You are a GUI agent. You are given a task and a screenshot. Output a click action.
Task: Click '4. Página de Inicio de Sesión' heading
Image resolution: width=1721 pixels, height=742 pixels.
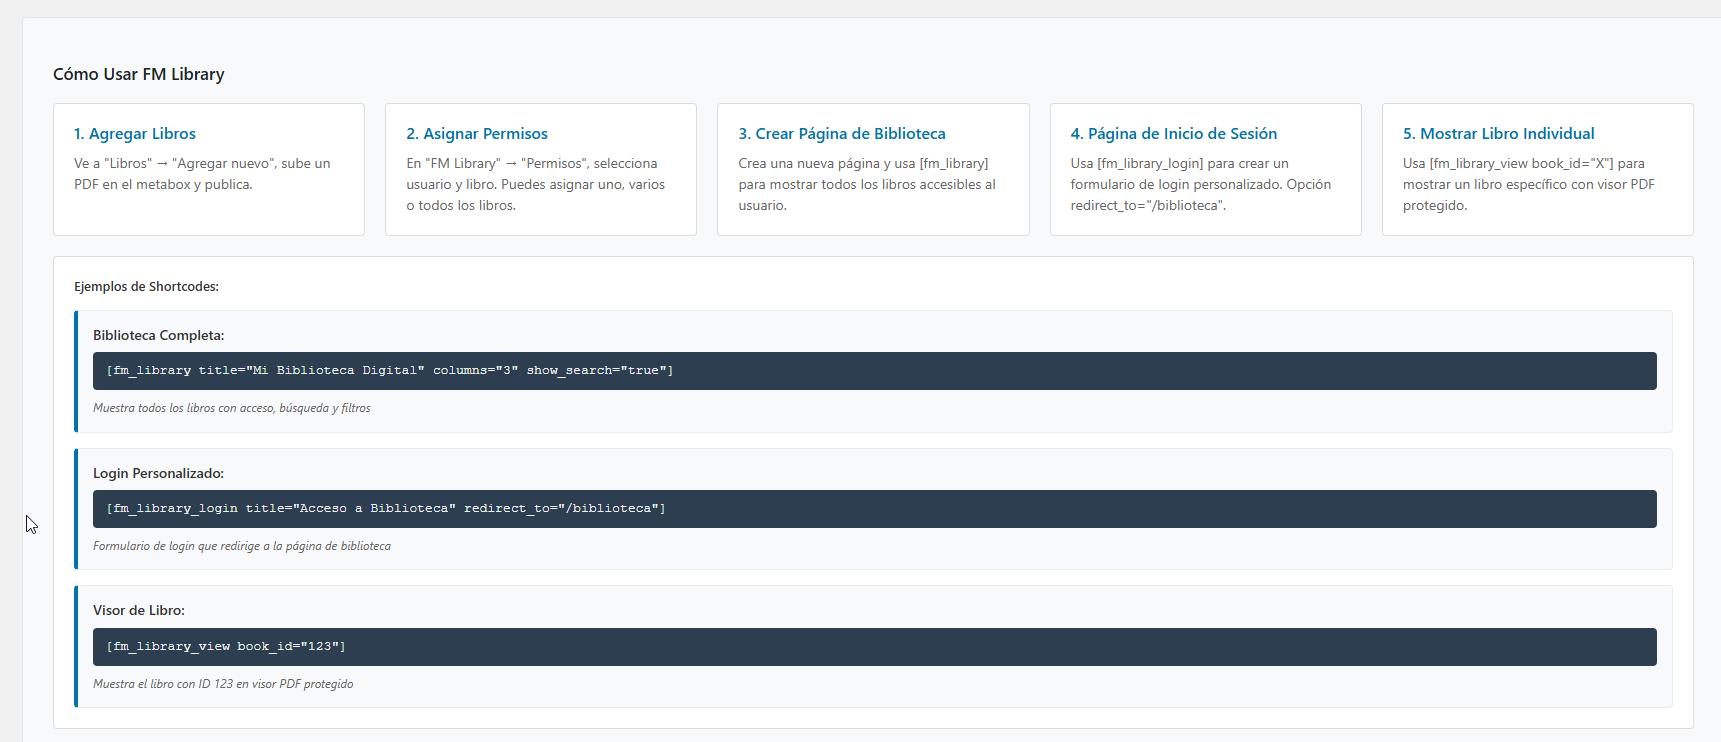(x=1173, y=134)
